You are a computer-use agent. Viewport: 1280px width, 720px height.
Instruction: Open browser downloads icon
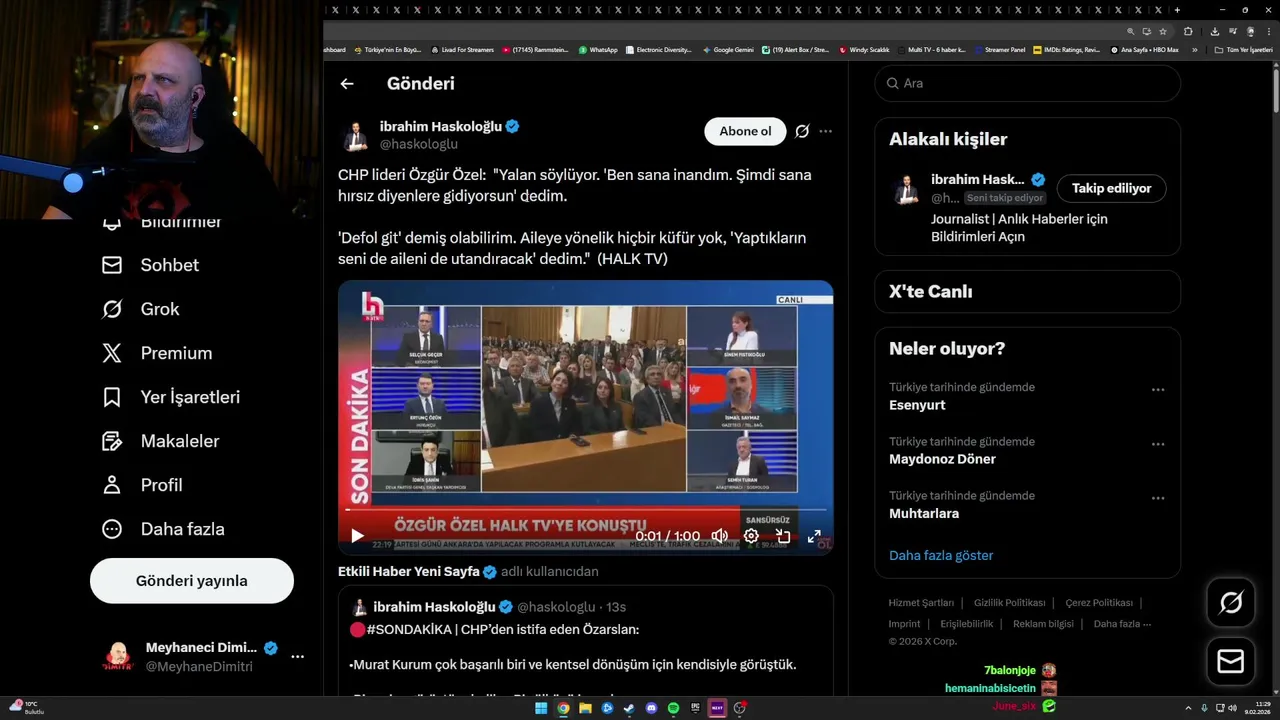click(1214, 31)
